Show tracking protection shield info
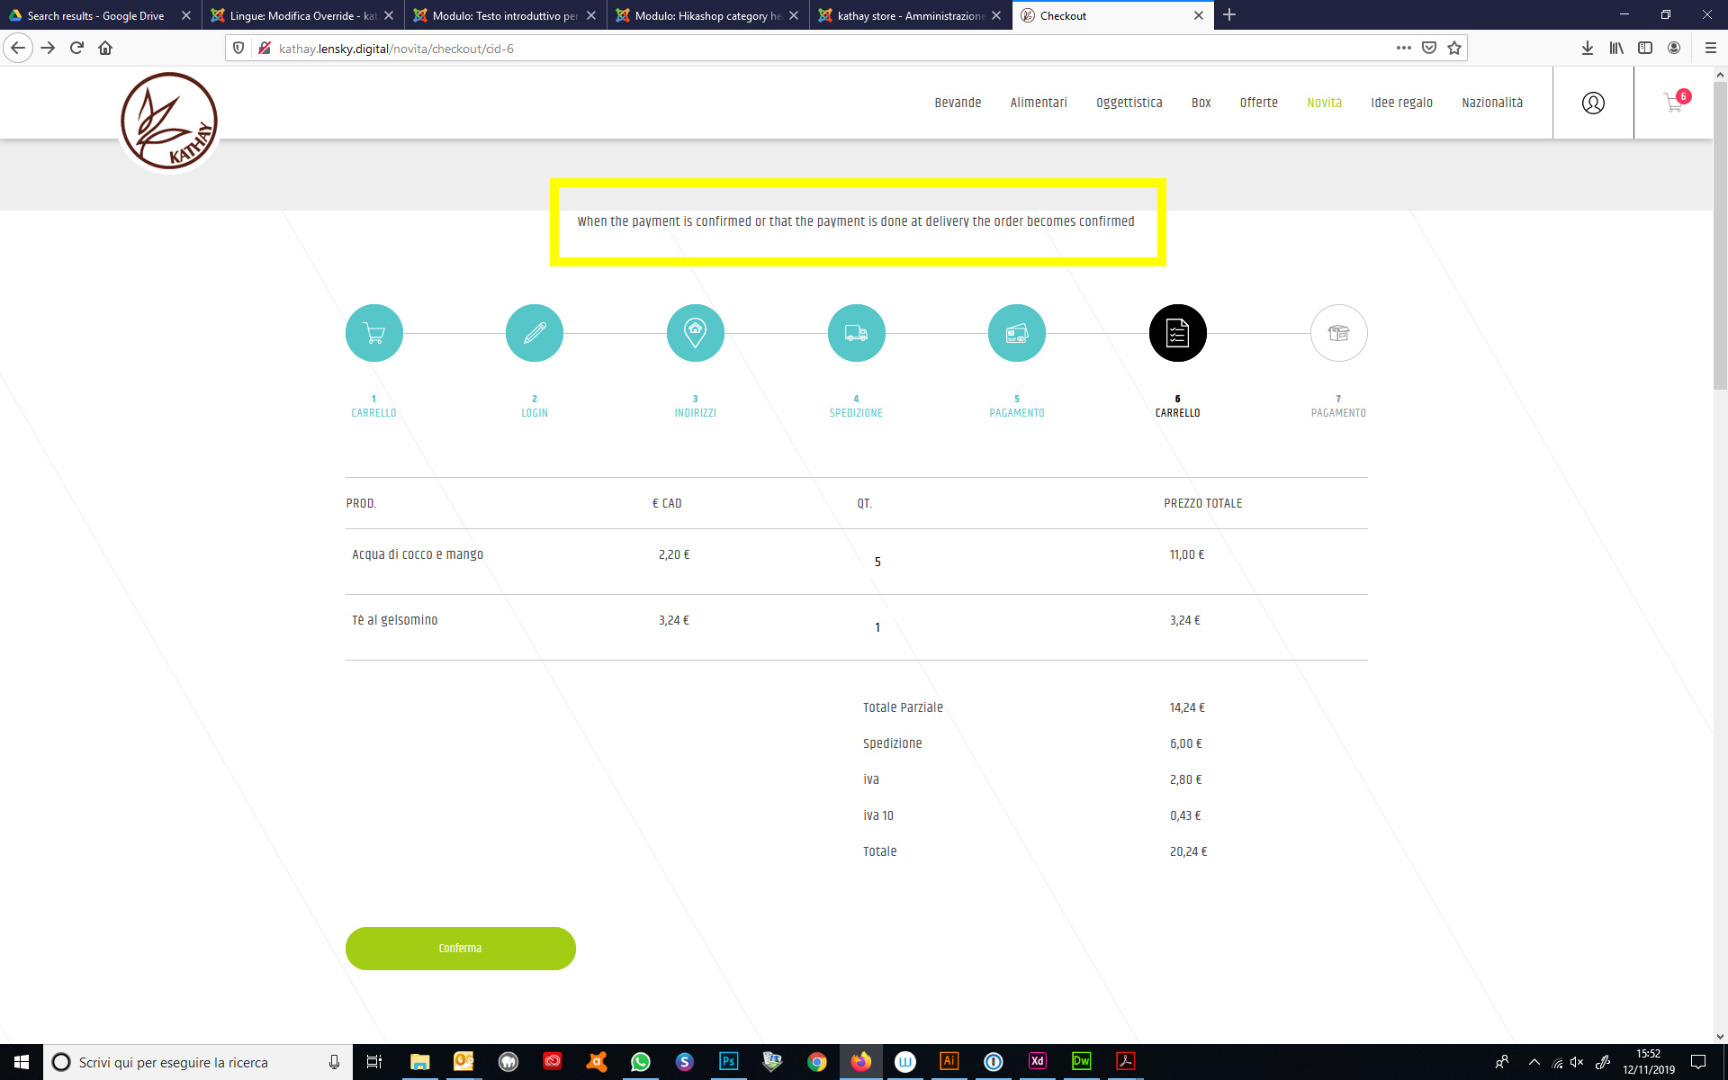This screenshot has width=1728, height=1080. pyautogui.click(x=238, y=48)
